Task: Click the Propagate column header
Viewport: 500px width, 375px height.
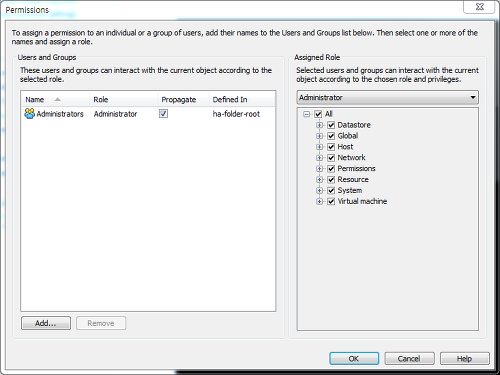Action: click(x=183, y=99)
